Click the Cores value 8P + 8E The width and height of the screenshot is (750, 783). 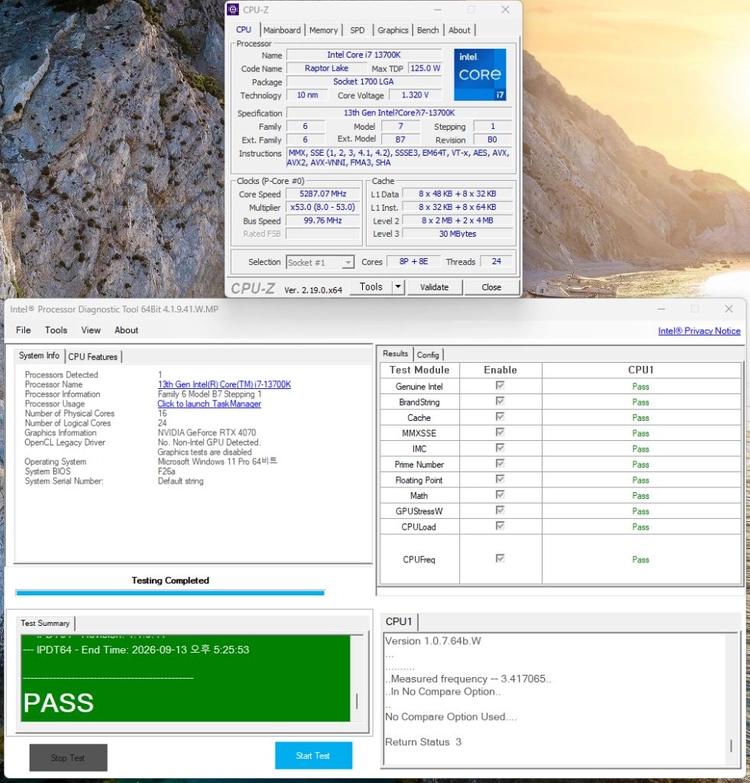click(413, 261)
